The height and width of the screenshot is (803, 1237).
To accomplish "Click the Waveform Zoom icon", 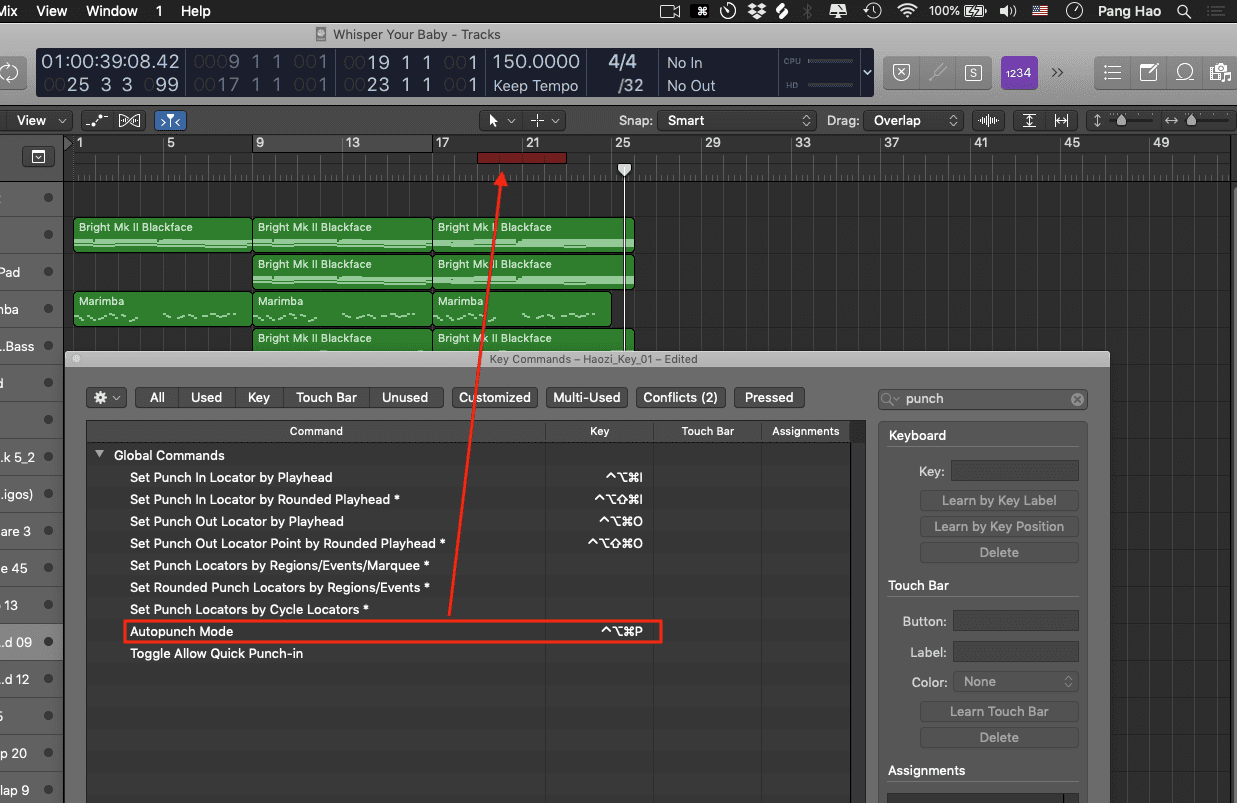I will click(988, 120).
